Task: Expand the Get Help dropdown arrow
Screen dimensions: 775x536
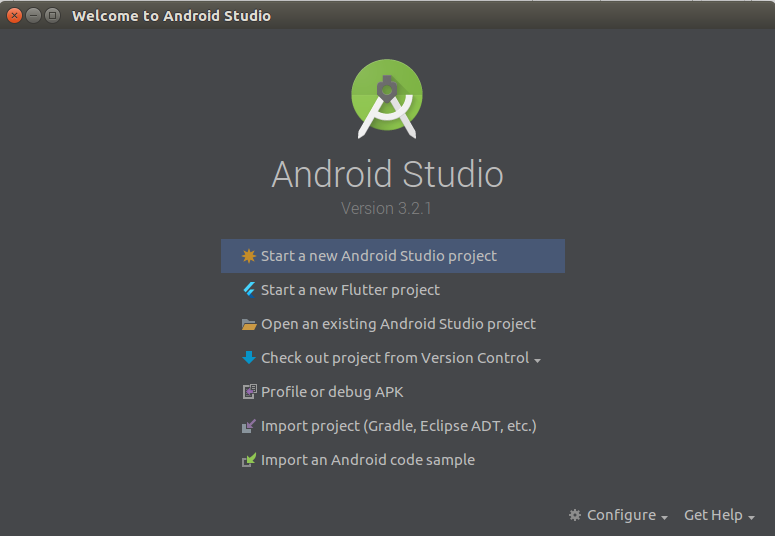Action: click(751, 518)
